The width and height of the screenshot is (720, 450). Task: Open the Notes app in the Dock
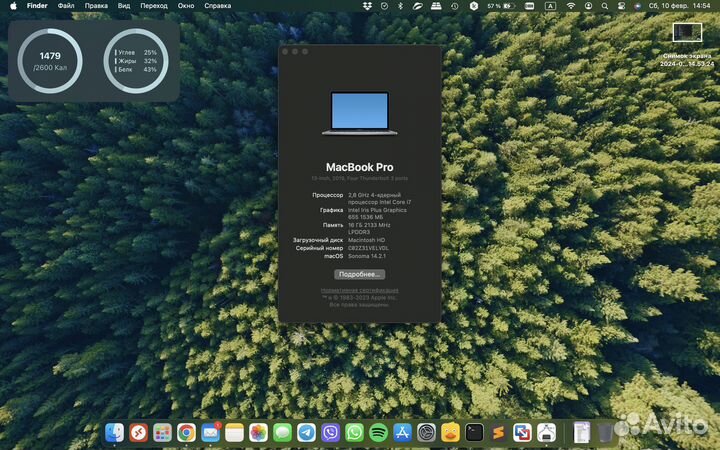click(234, 433)
